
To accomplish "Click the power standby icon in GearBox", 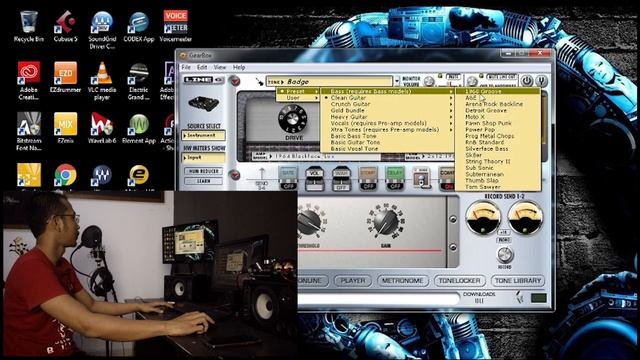I will point(527,81).
